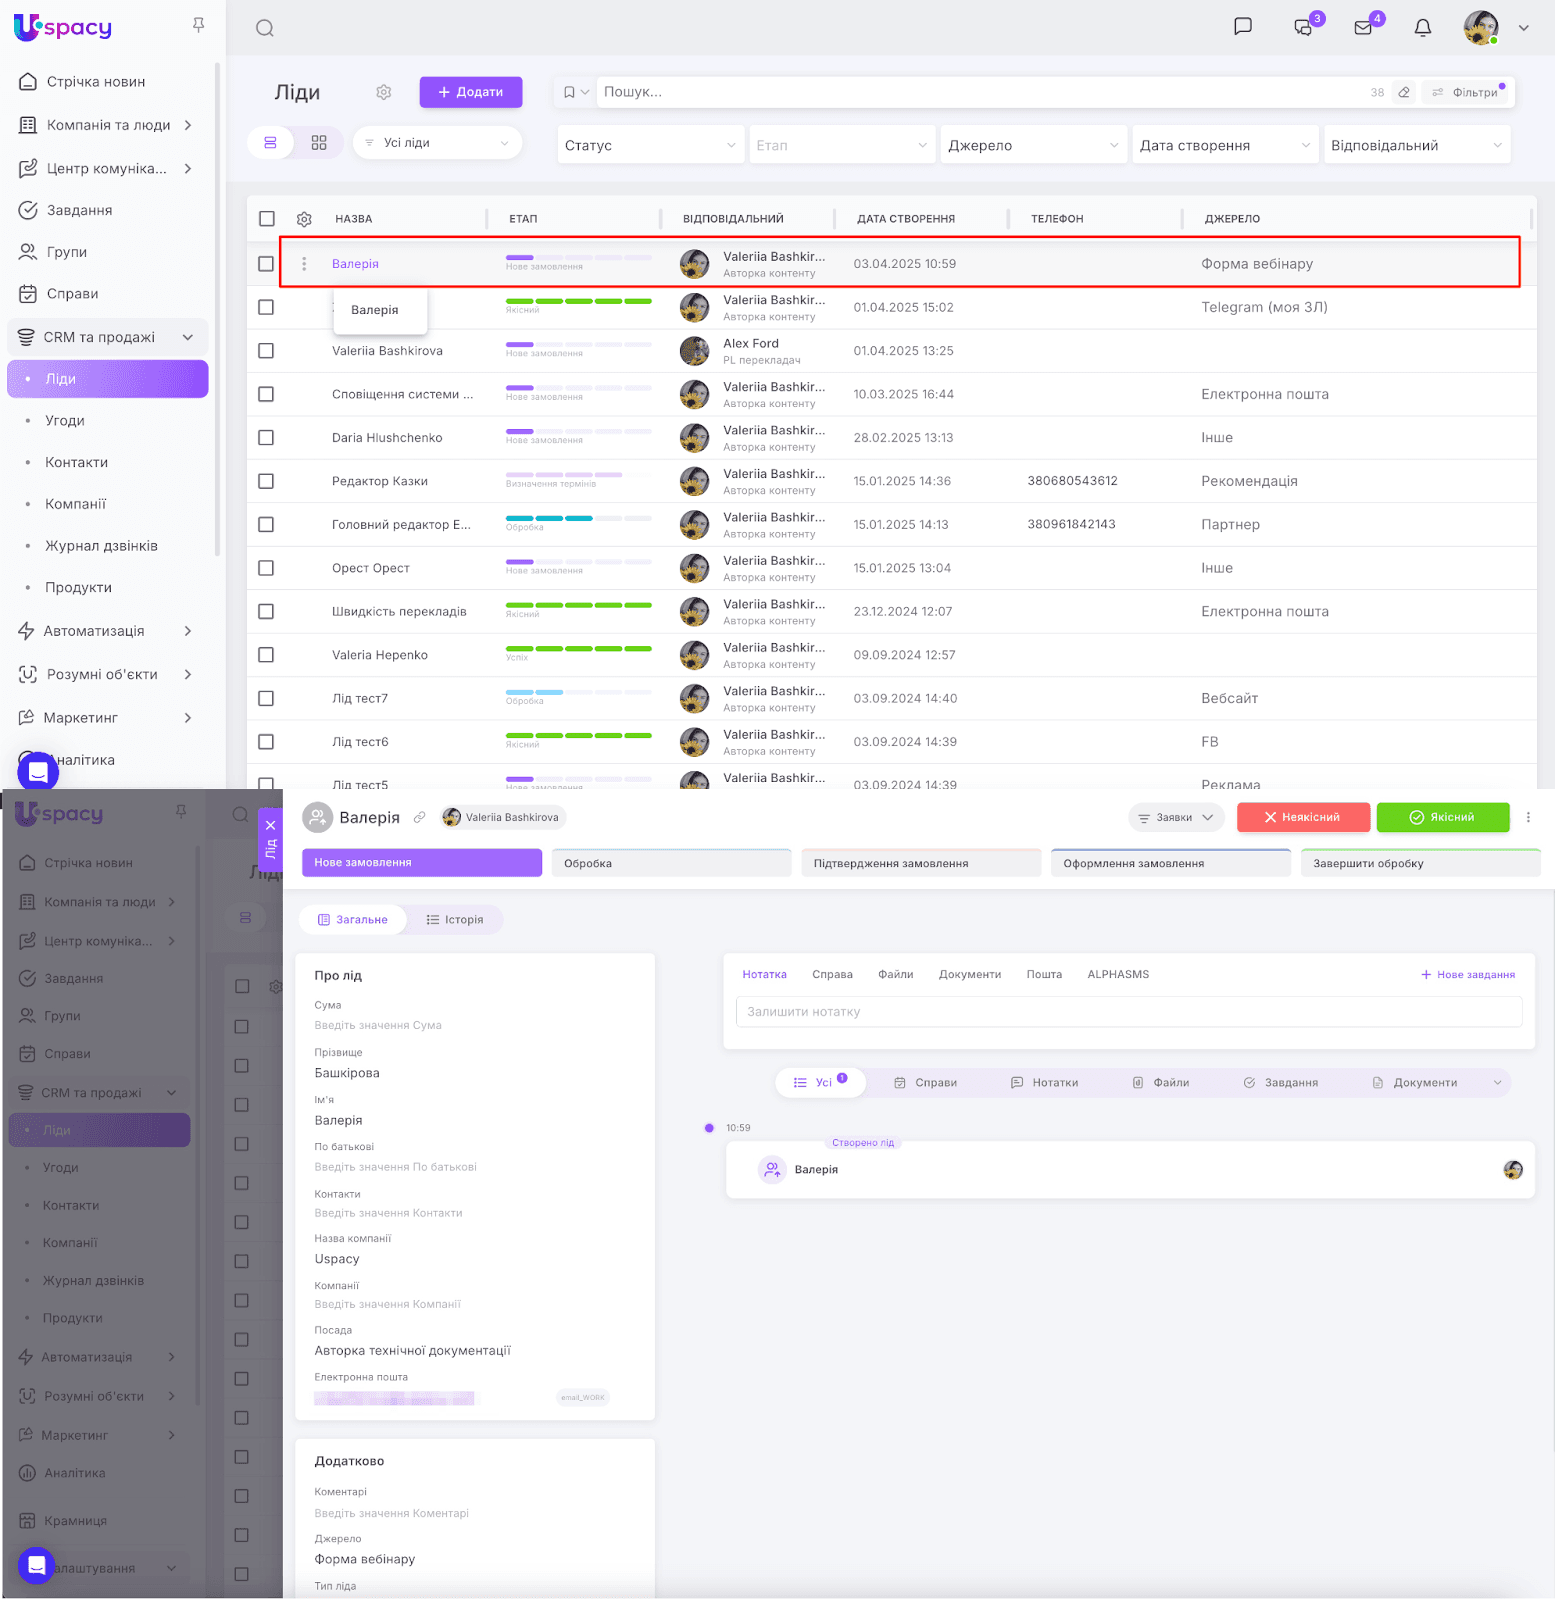
Task: Switch to the Історія tab
Action: click(x=455, y=920)
